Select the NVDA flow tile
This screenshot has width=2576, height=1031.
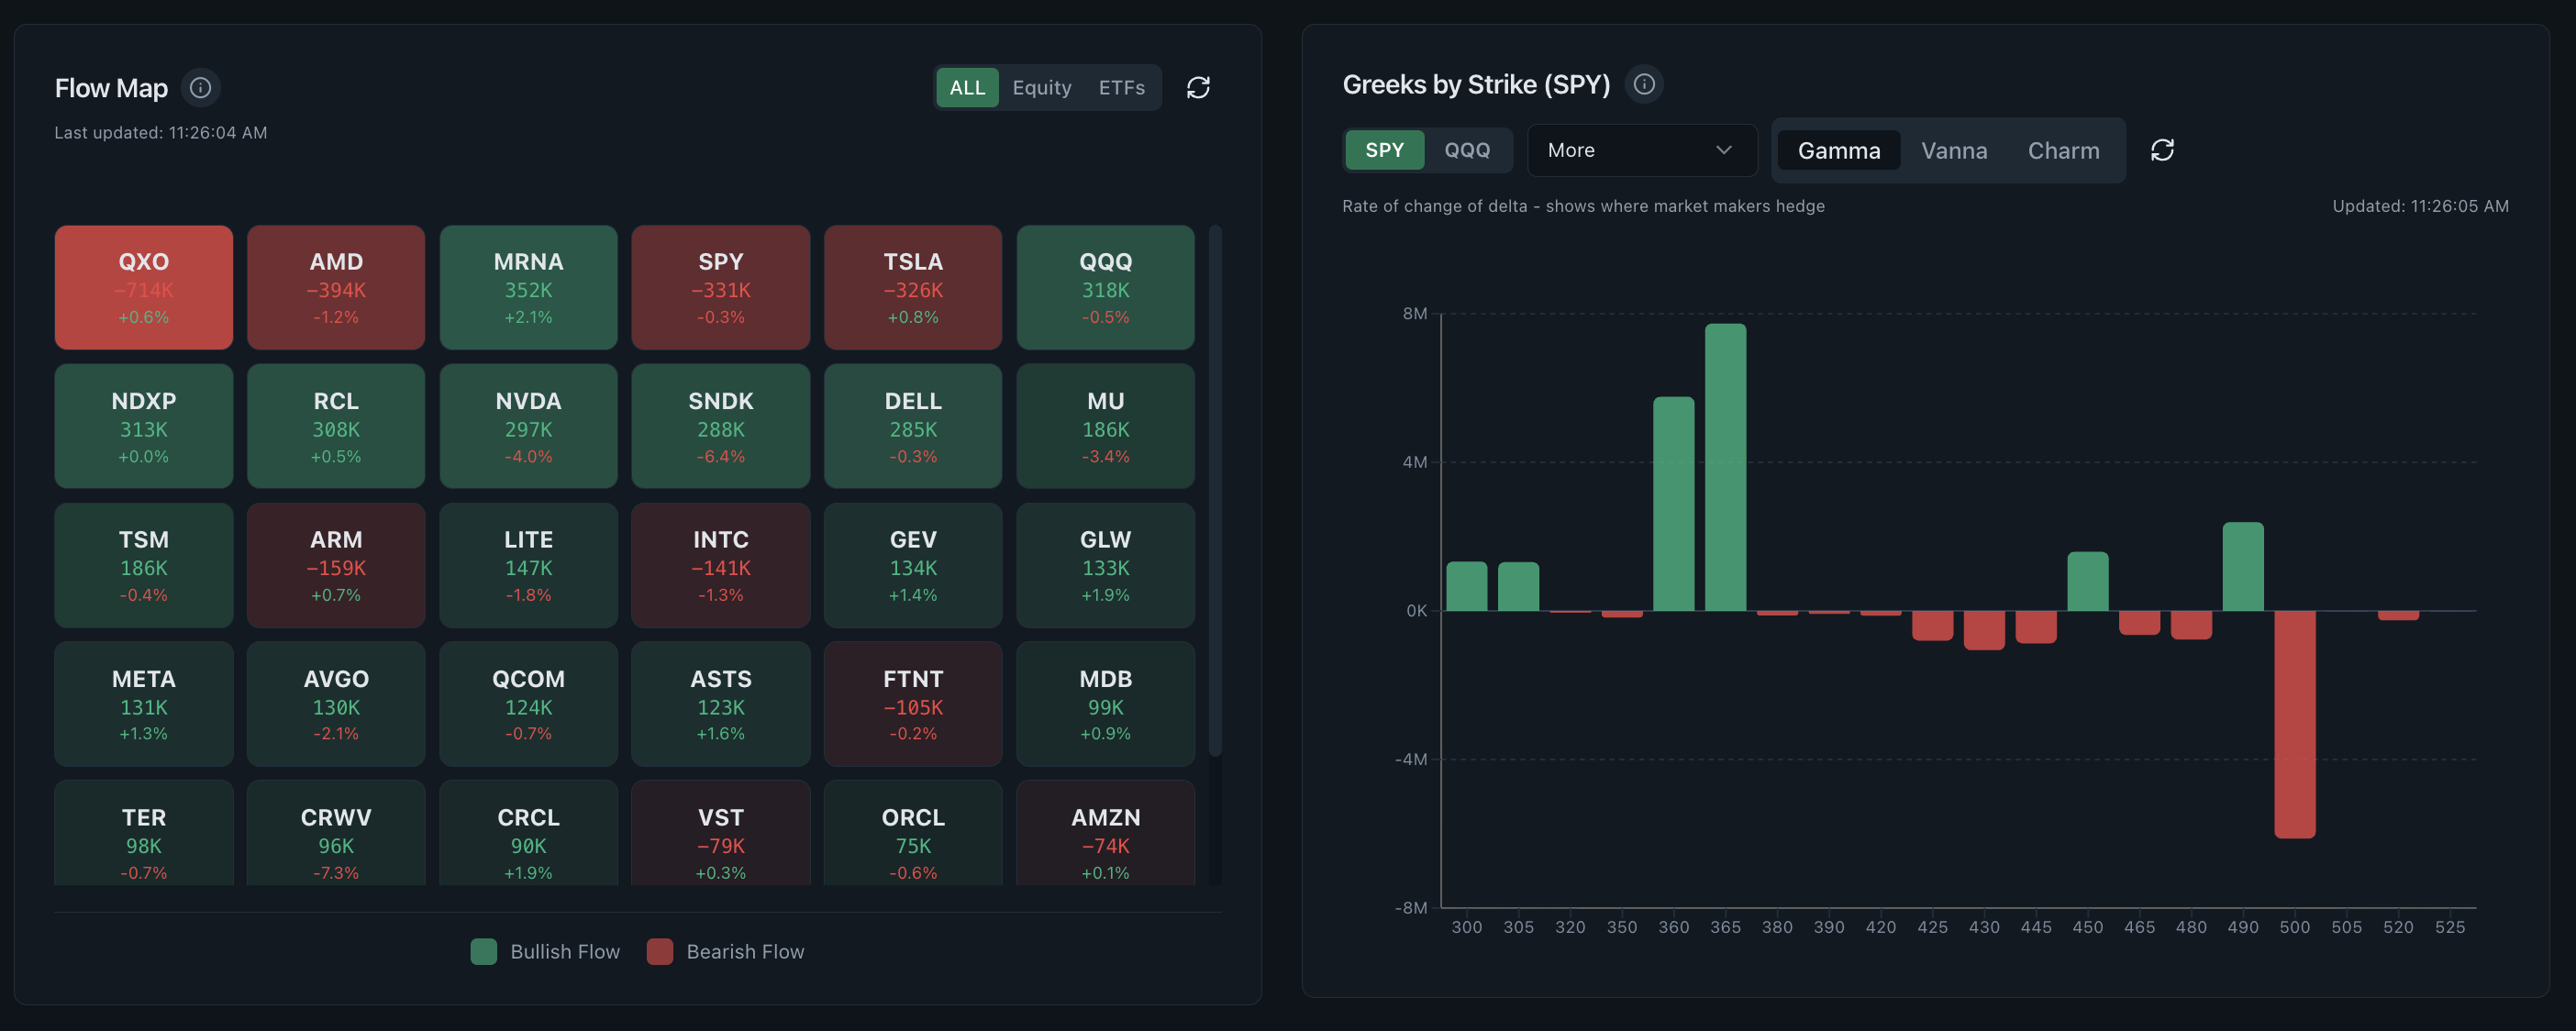point(529,426)
